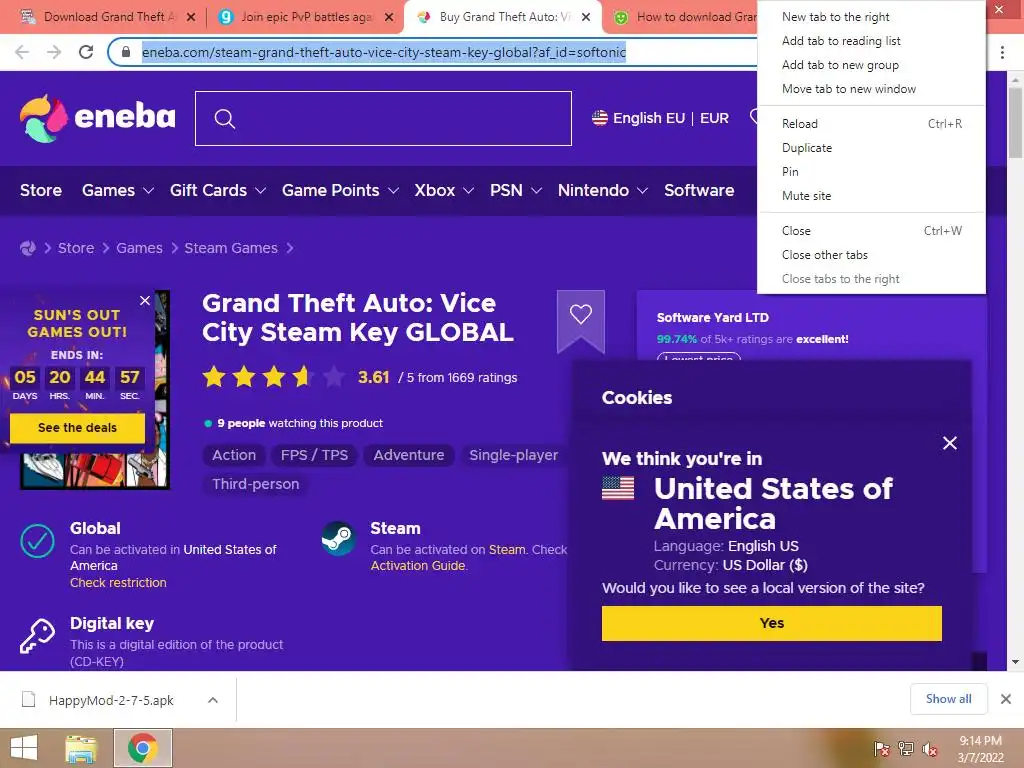Click the Steam logo icon
Image resolution: width=1024 pixels, height=768 pixels.
(x=338, y=538)
